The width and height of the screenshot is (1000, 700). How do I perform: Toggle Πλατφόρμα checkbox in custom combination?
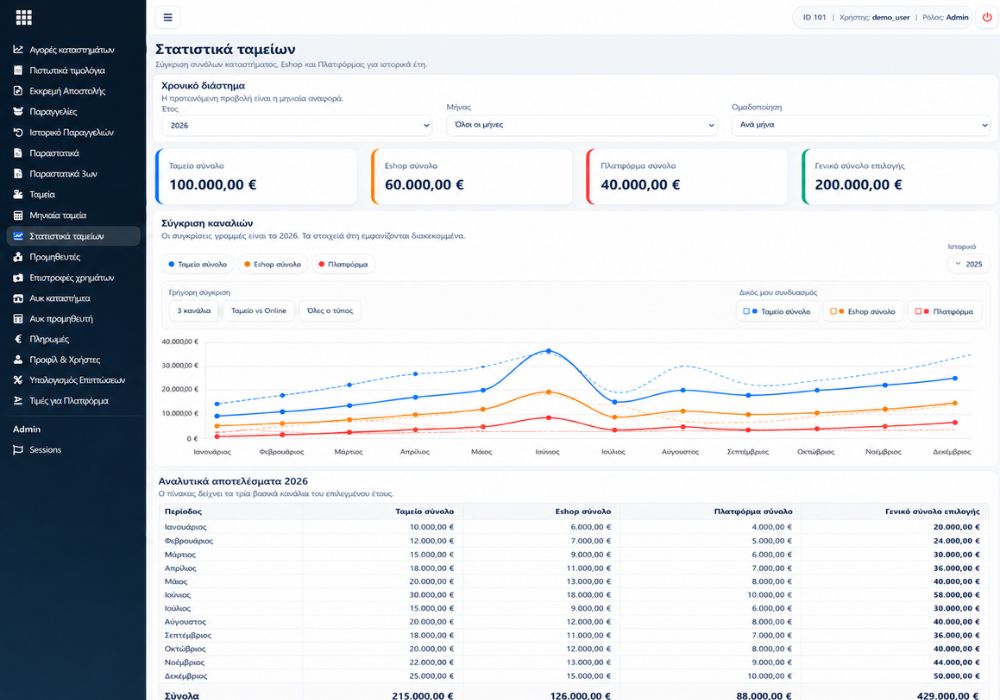tap(918, 311)
